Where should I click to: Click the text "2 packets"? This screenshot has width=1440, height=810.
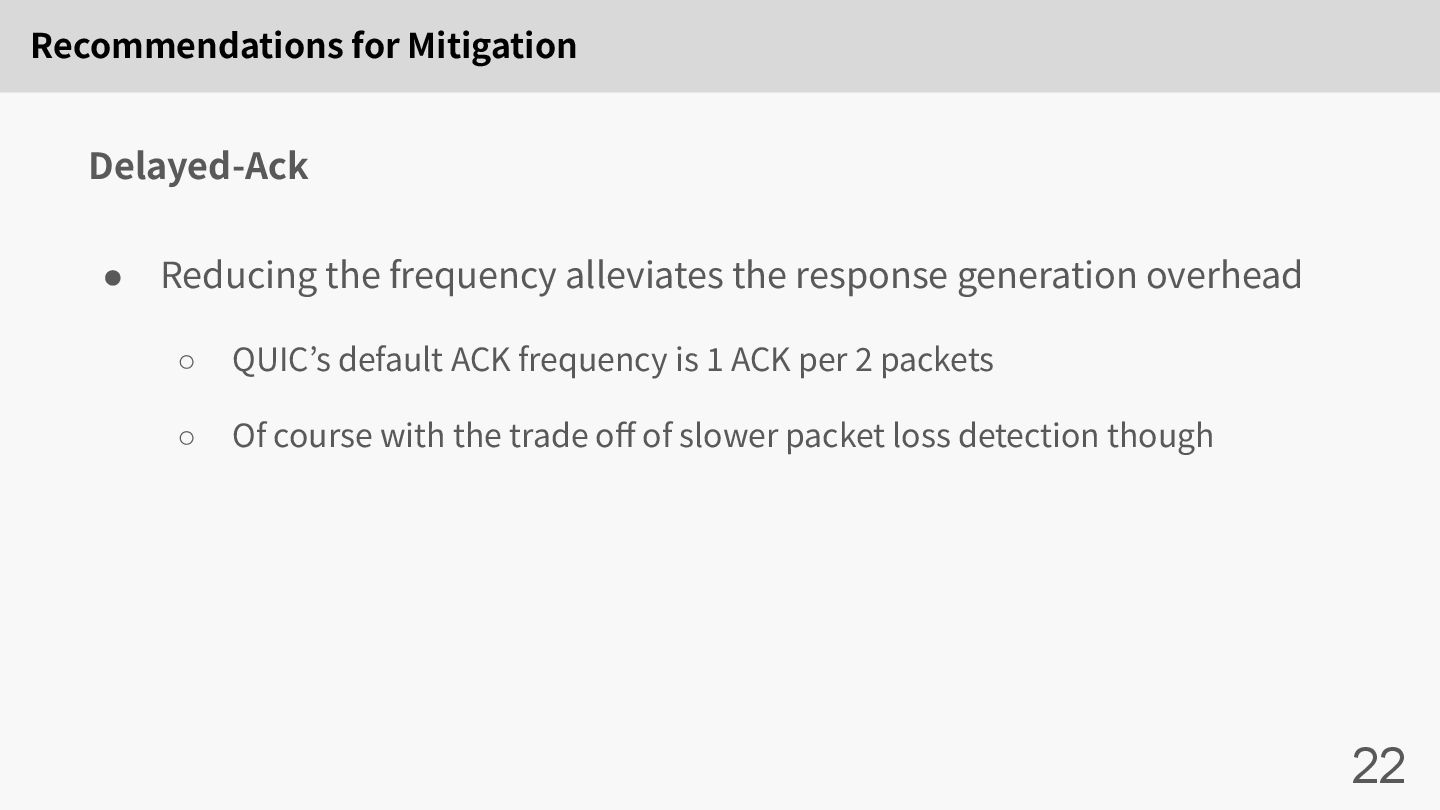click(x=924, y=360)
